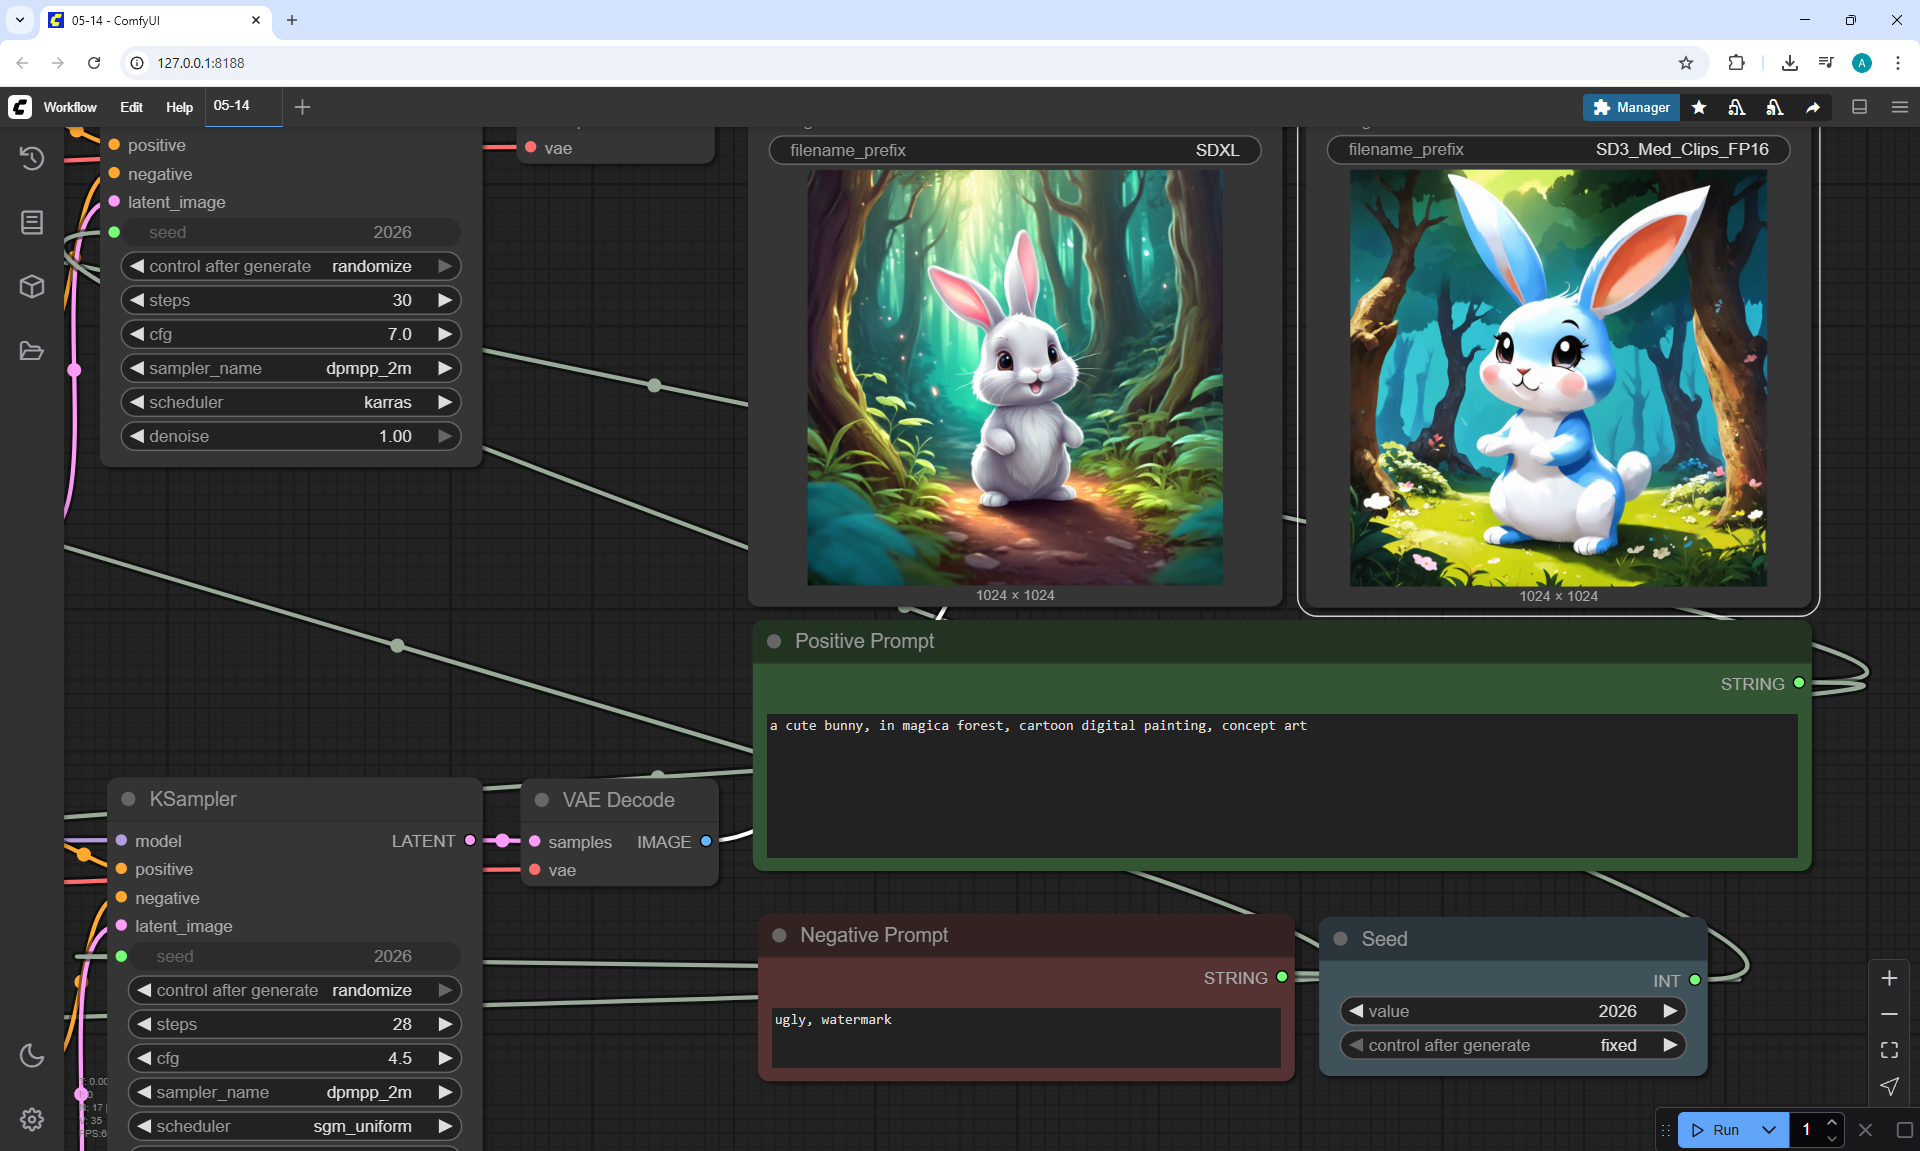Open the Help menu
Viewport: 1920px width, 1151px height.
(x=179, y=107)
